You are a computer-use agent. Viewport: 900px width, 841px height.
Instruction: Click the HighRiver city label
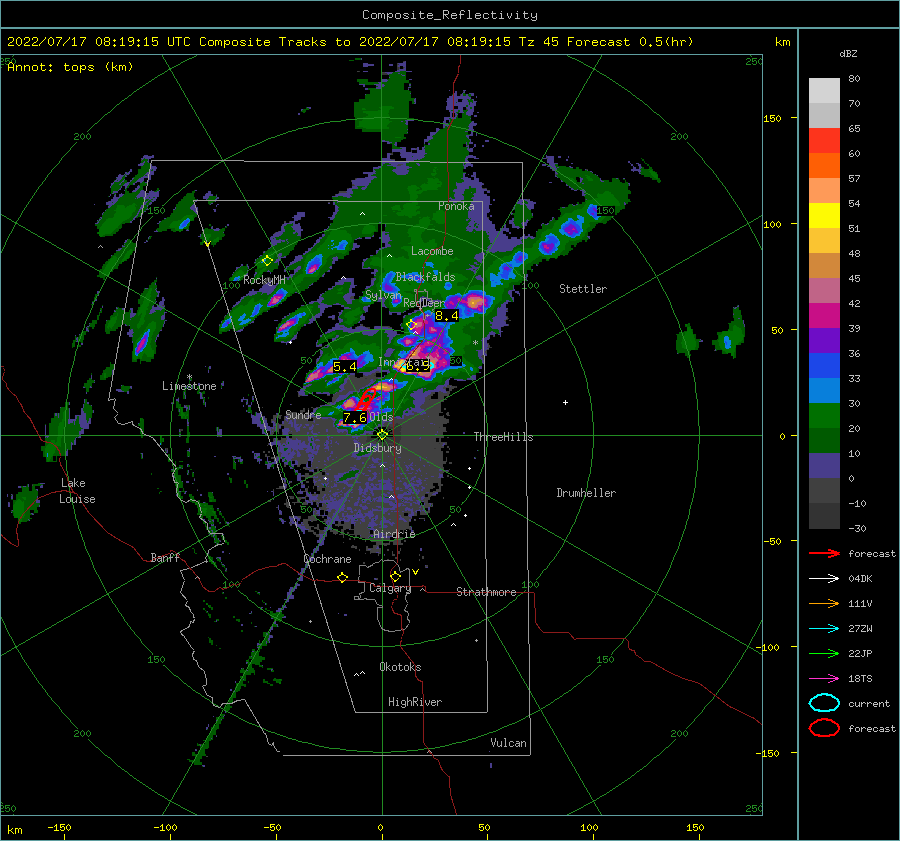(415, 702)
